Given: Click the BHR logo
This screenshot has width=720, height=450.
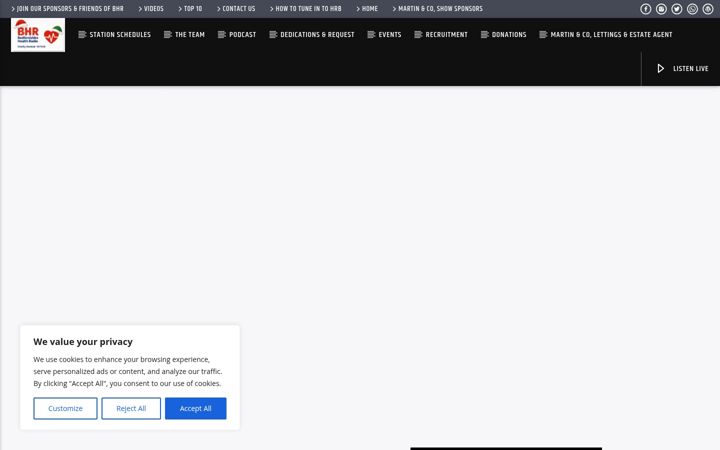Looking at the screenshot, I should click(38, 35).
